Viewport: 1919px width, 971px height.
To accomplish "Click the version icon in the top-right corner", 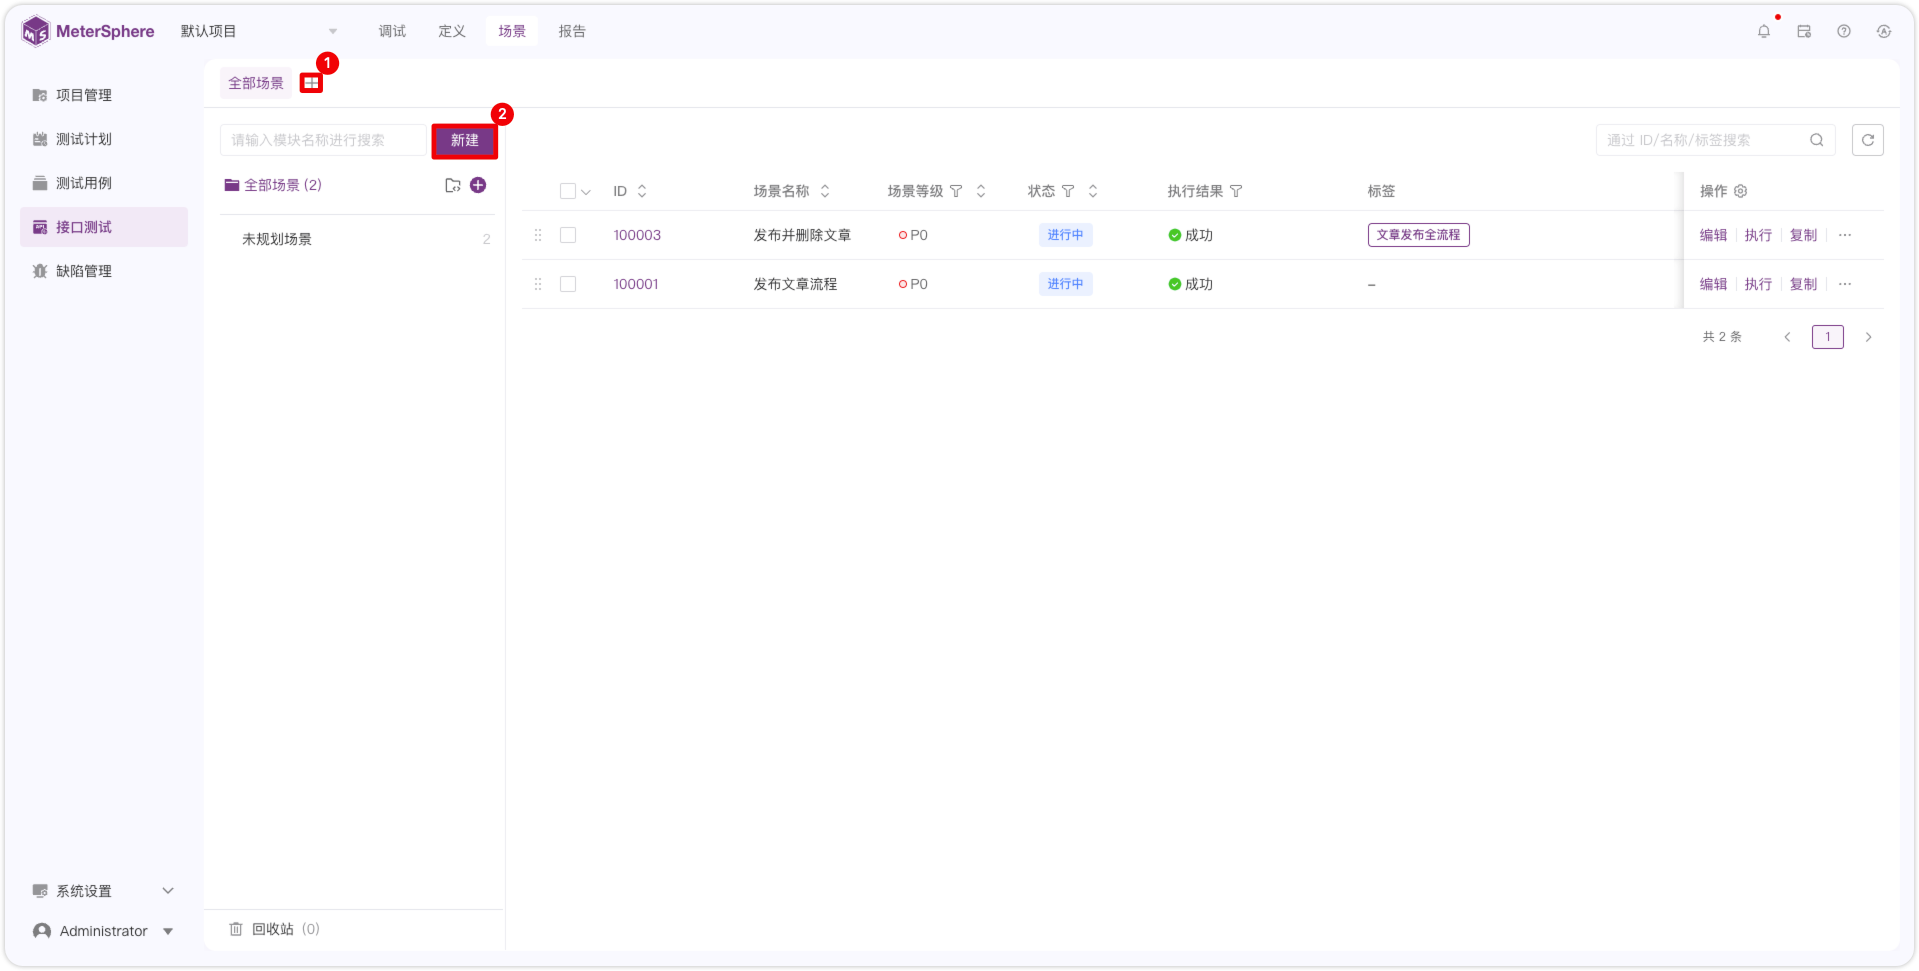I will click(x=1884, y=31).
